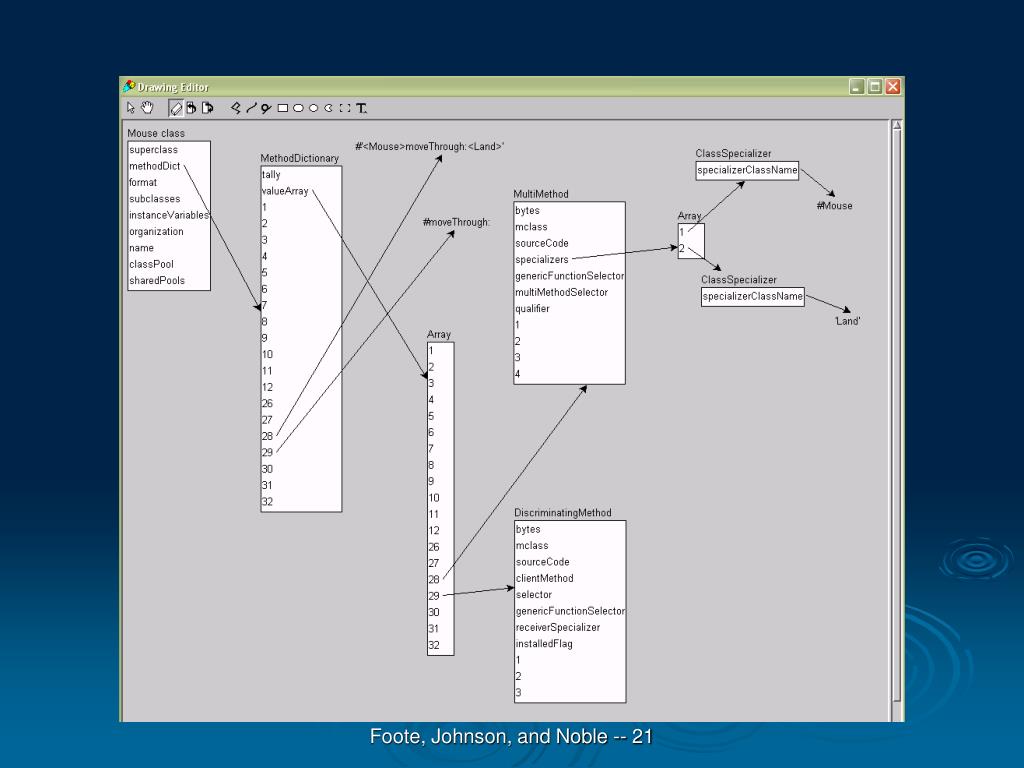
Task: Select 'mclass' in MultiMethod box
Action: point(532,227)
